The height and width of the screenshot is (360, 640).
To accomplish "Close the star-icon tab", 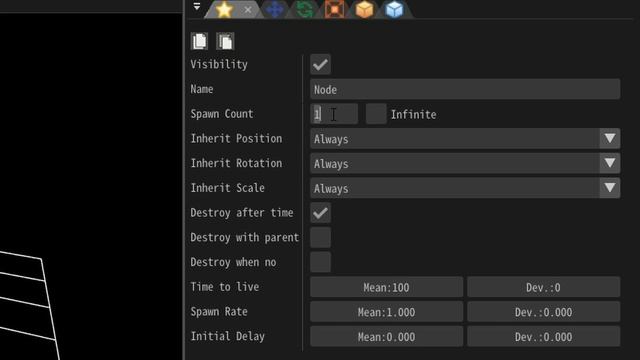I will [248, 9].
